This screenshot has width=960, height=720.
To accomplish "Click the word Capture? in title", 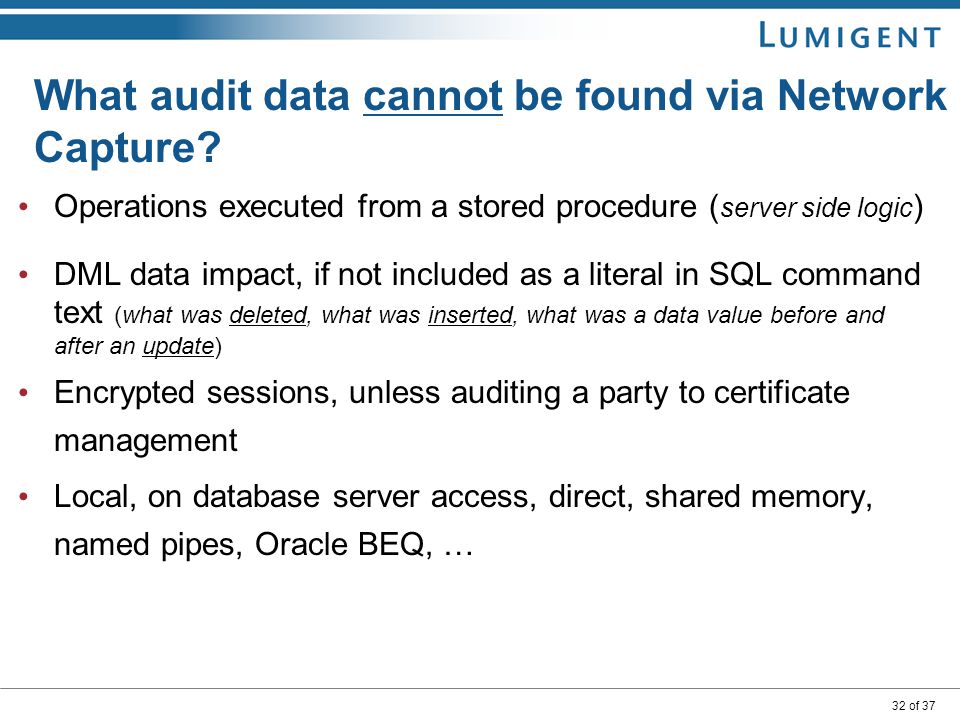I will 127,148.
